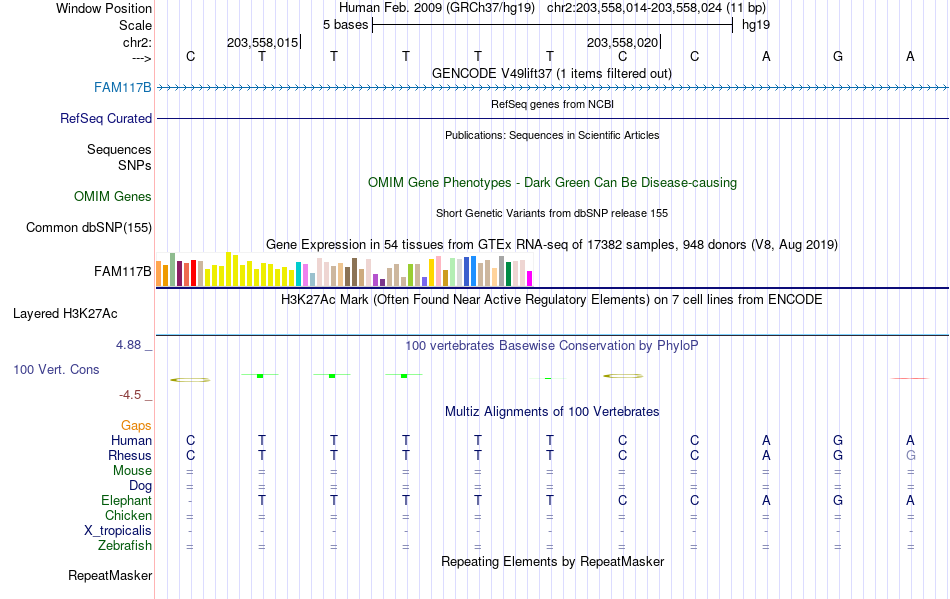The width and height of the screenshot is (950, 599).
Task: Click the red PhyloP mark under the last base
Action: 910,379
